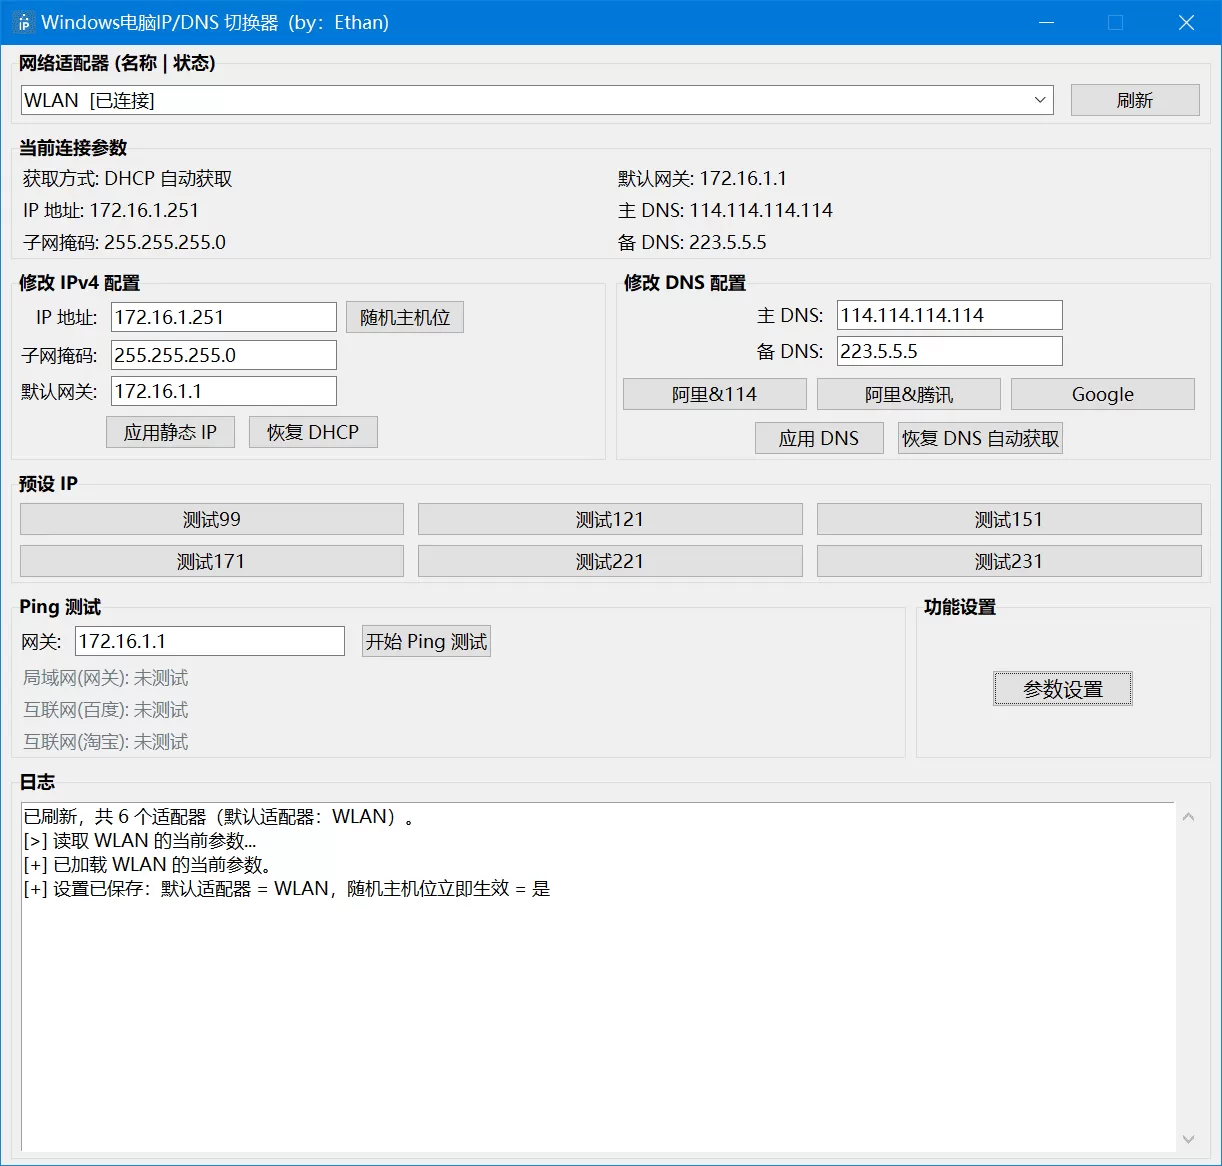
Task: Click the 主 DNS input field
Action: pyautogui.click(x=950, y=315)
